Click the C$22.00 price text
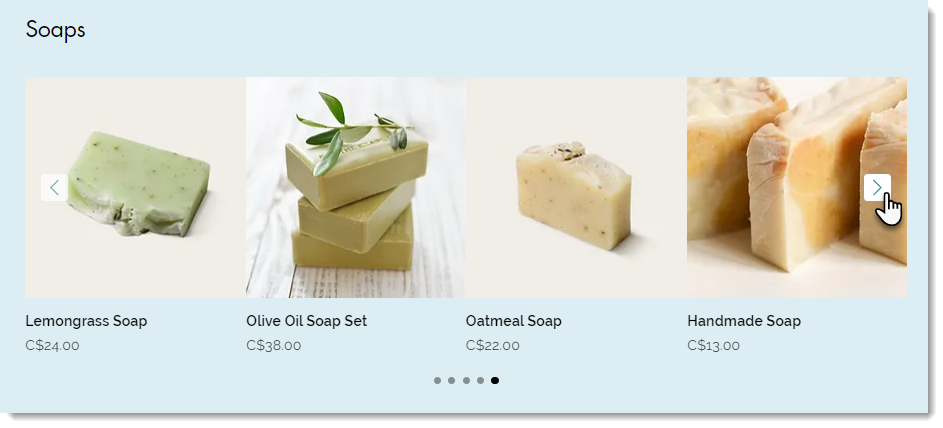 point(493,346)
